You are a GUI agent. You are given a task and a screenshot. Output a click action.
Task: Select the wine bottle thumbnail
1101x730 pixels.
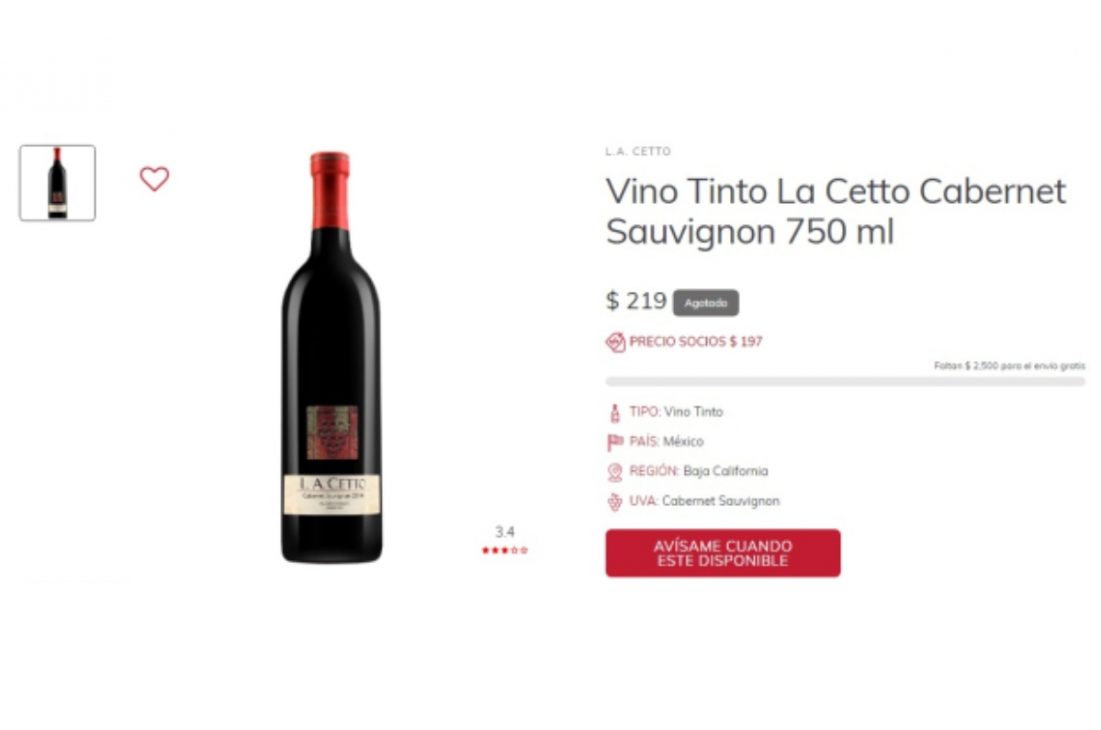(x=58, y=182)
